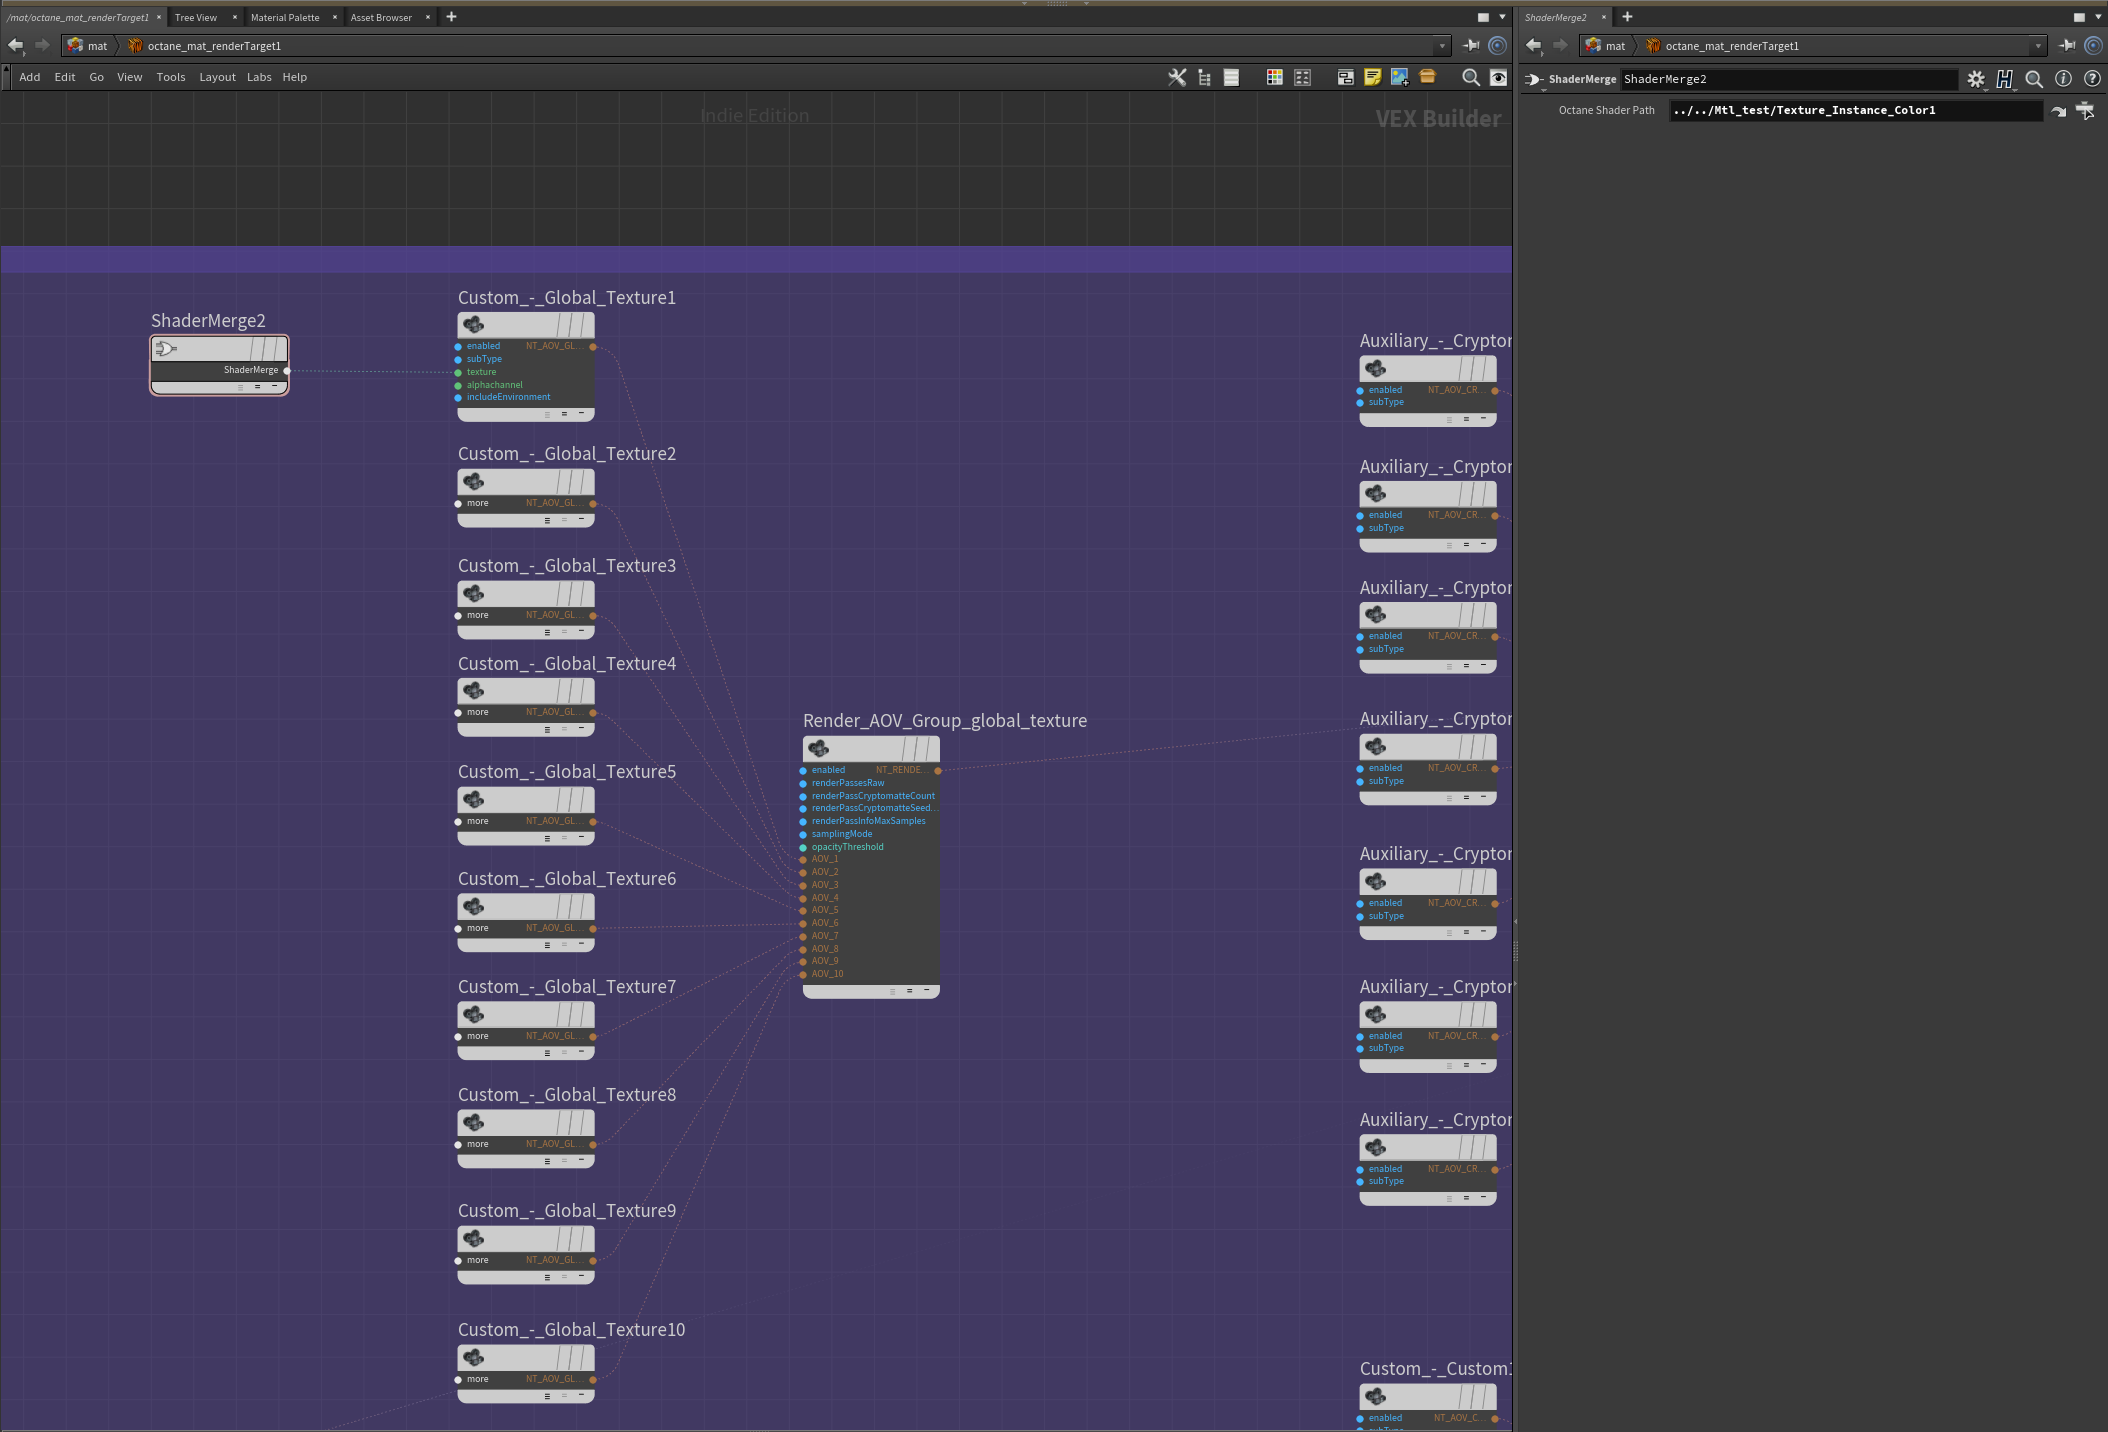The width and height of the screenshot is (2108, 1432).
Task: Toggle pin on the network editor pane
Action: (x=1470, y=45)
